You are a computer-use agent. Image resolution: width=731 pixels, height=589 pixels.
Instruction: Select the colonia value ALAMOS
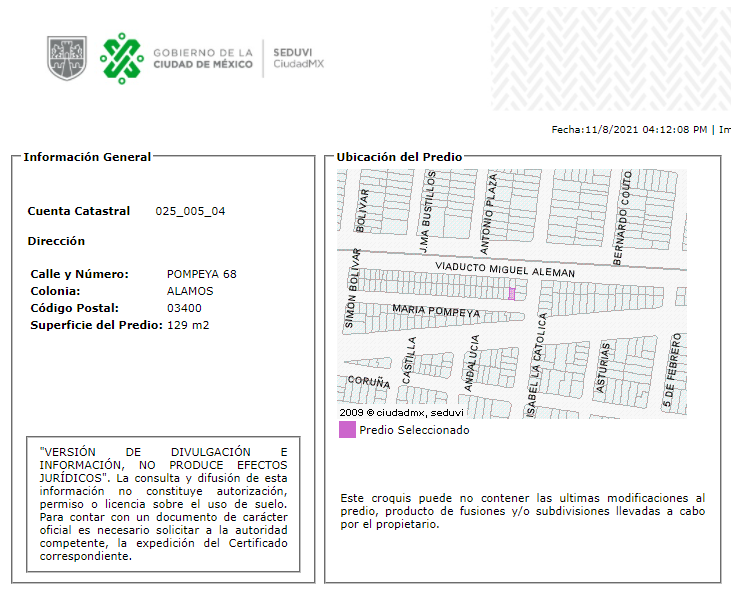pyautogui.click(x=190, y=291)
